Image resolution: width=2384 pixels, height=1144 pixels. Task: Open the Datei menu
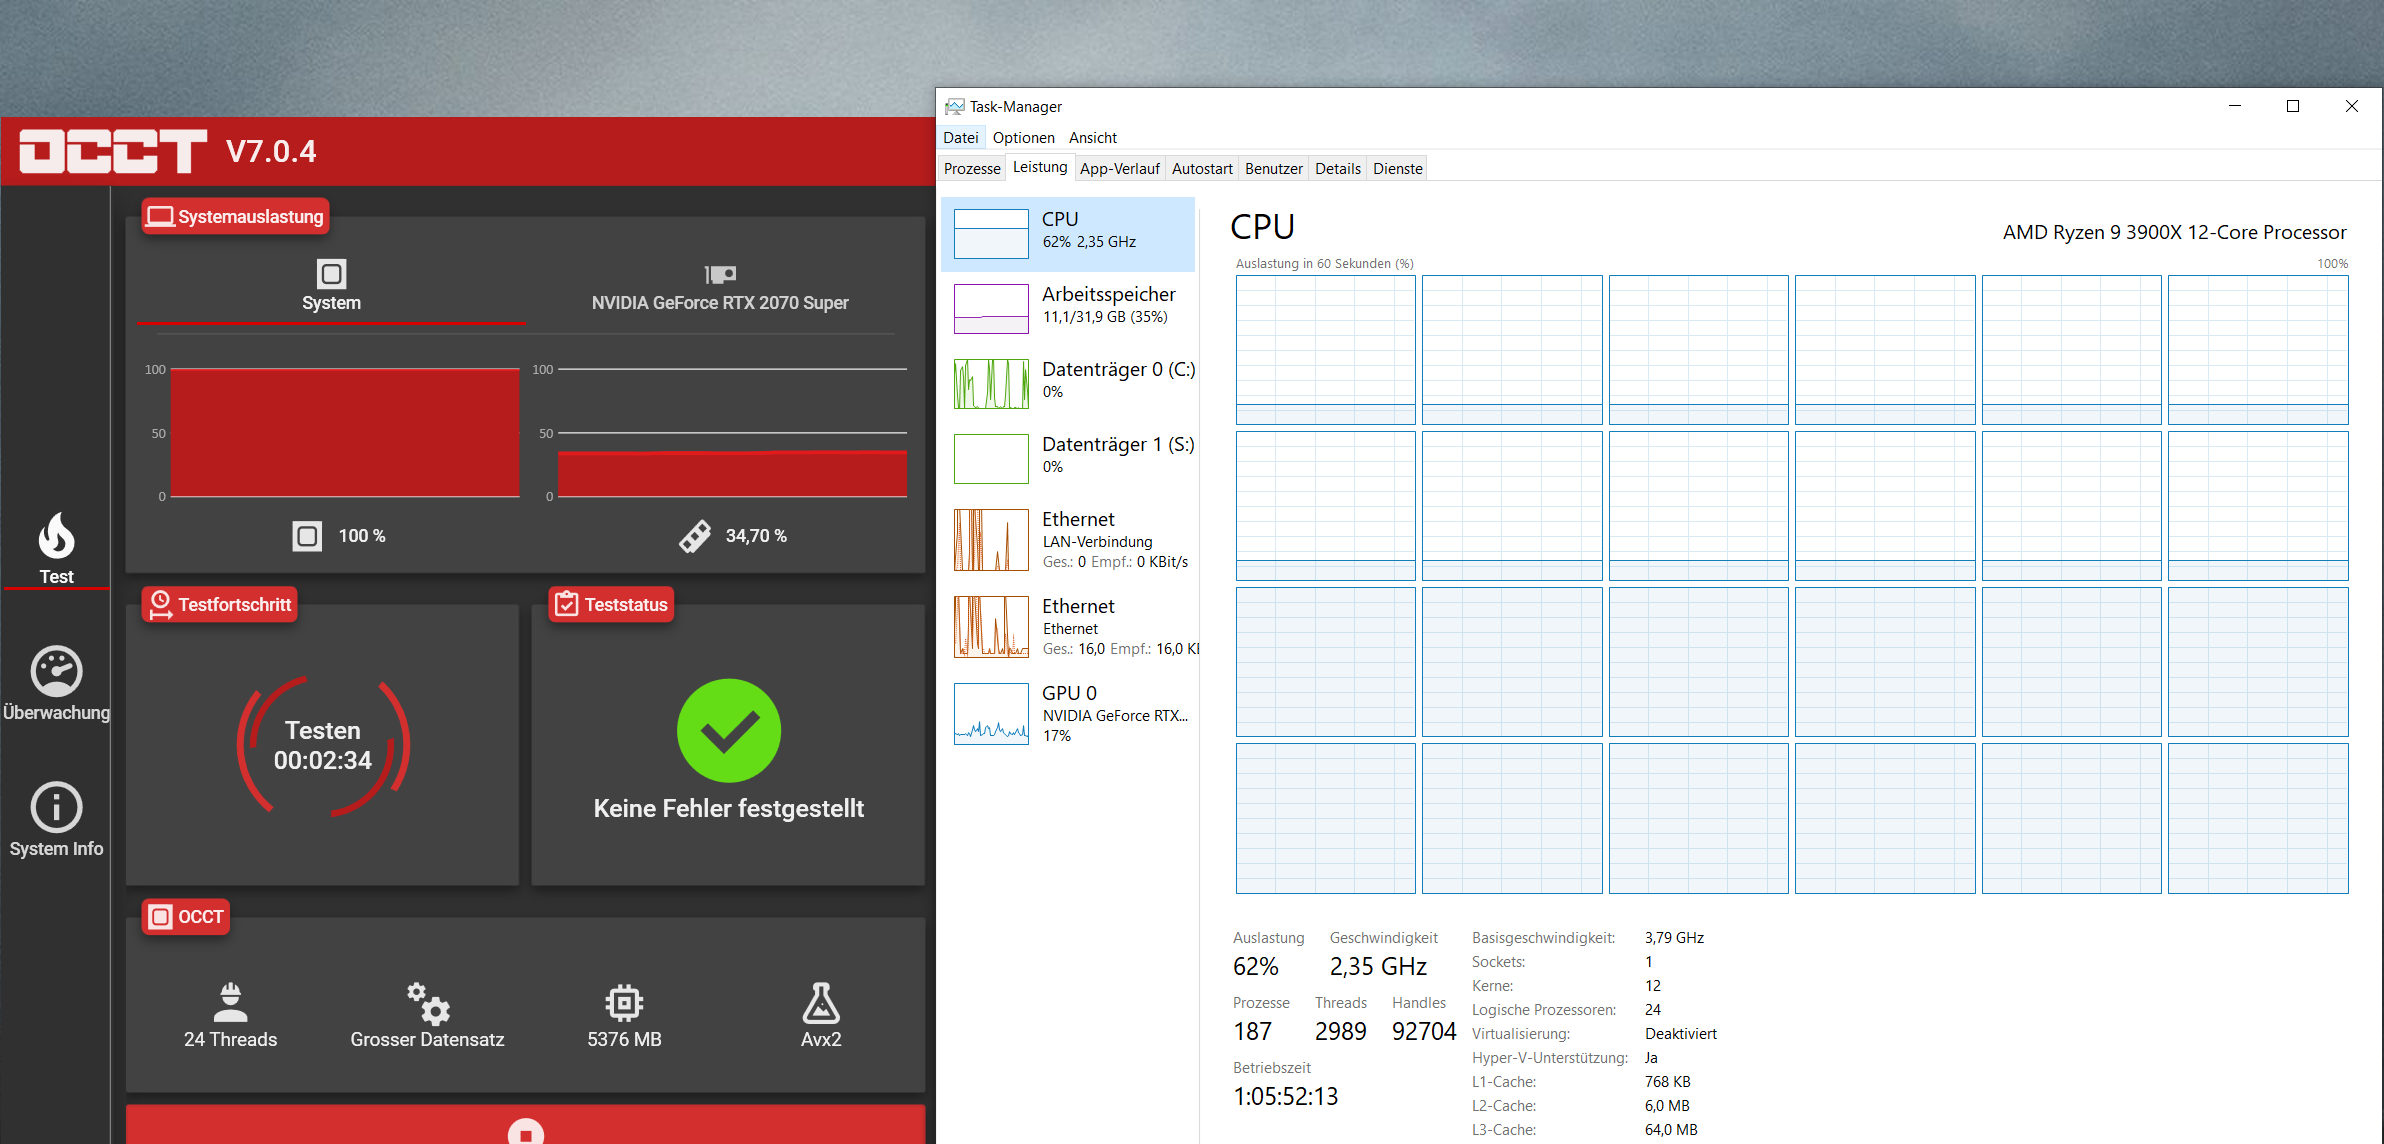point(960,138)
